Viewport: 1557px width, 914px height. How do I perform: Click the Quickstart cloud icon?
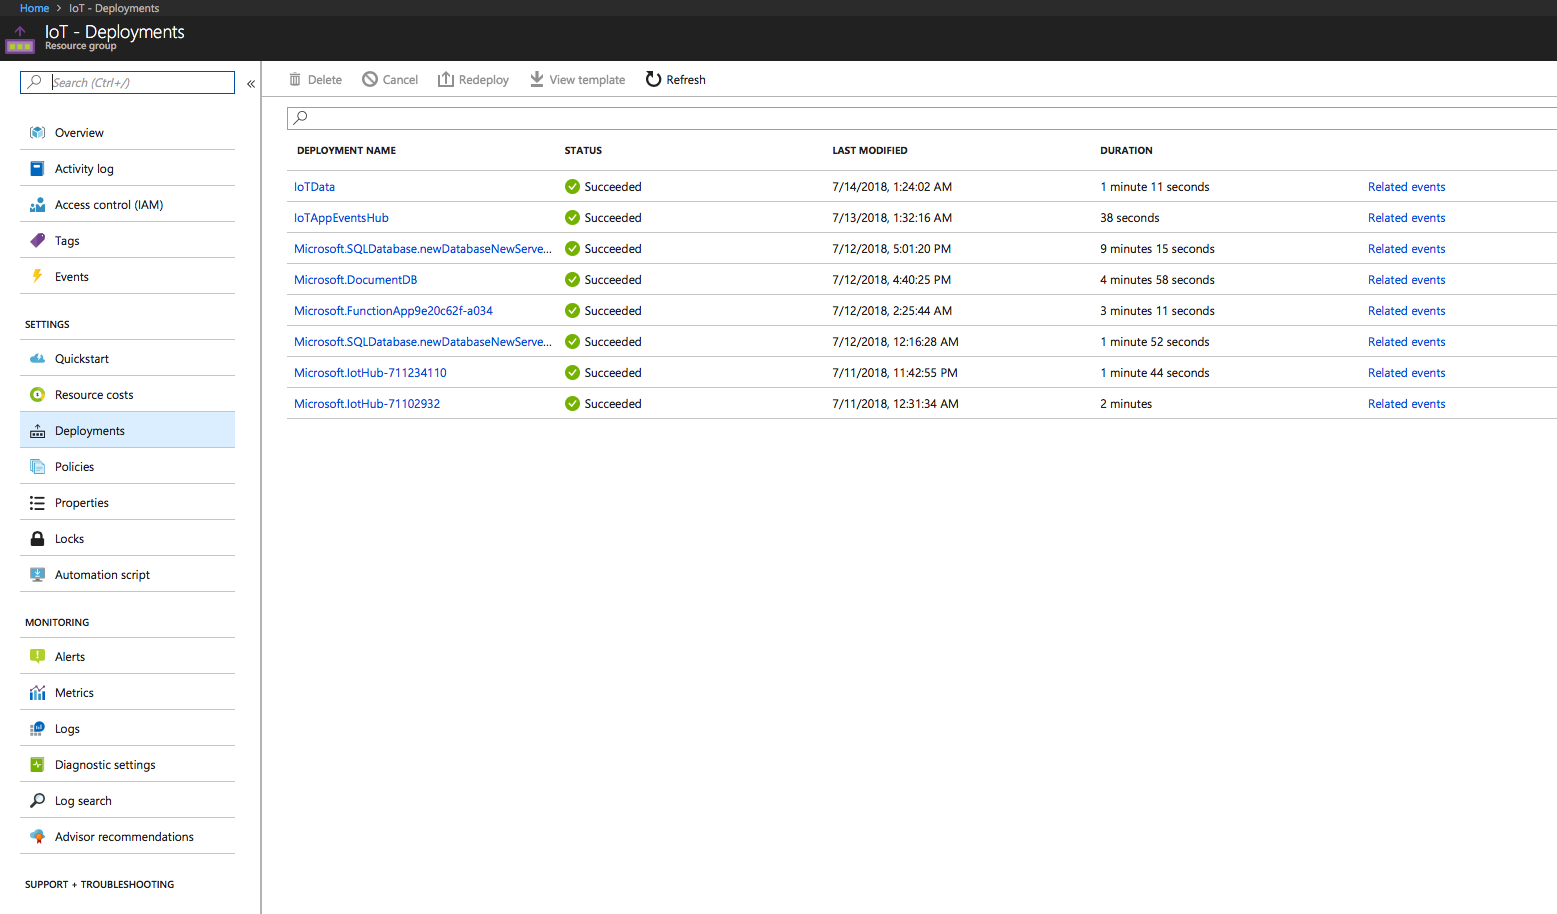click(x=37, y=359)
